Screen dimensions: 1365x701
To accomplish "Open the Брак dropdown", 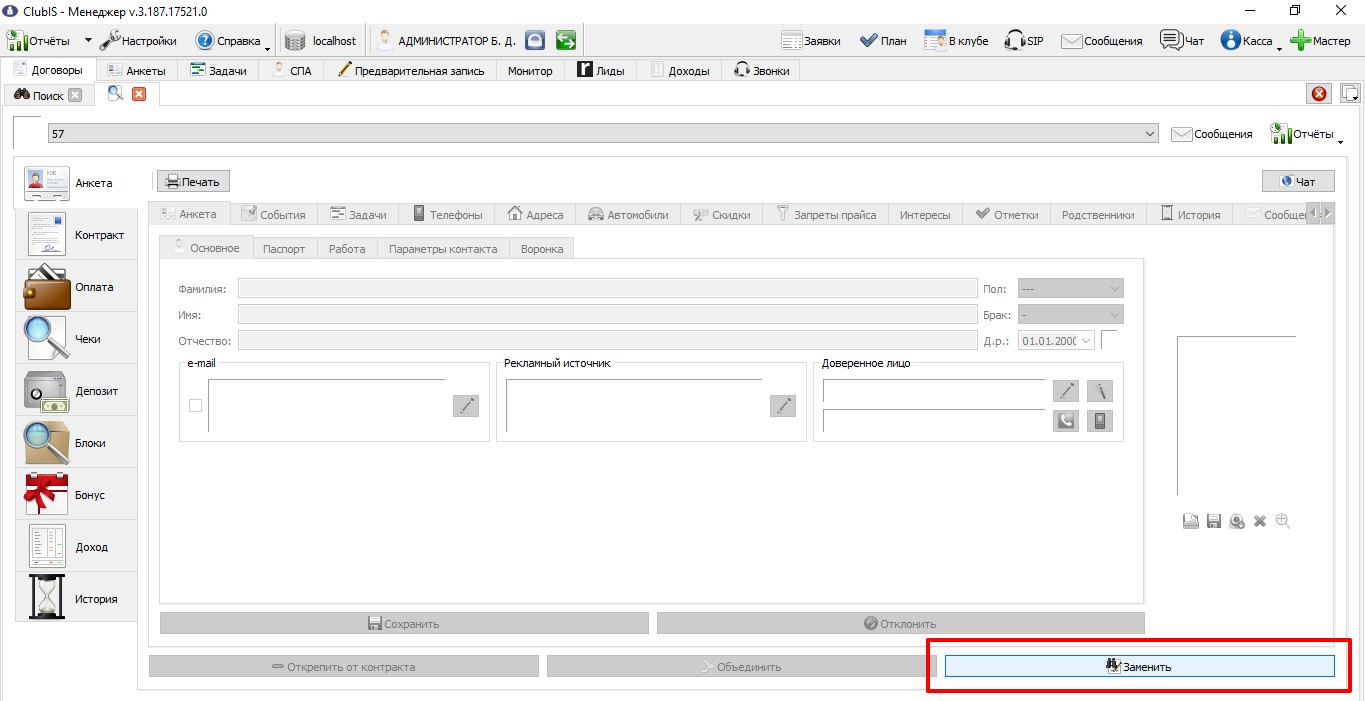I will point(1071,314).
